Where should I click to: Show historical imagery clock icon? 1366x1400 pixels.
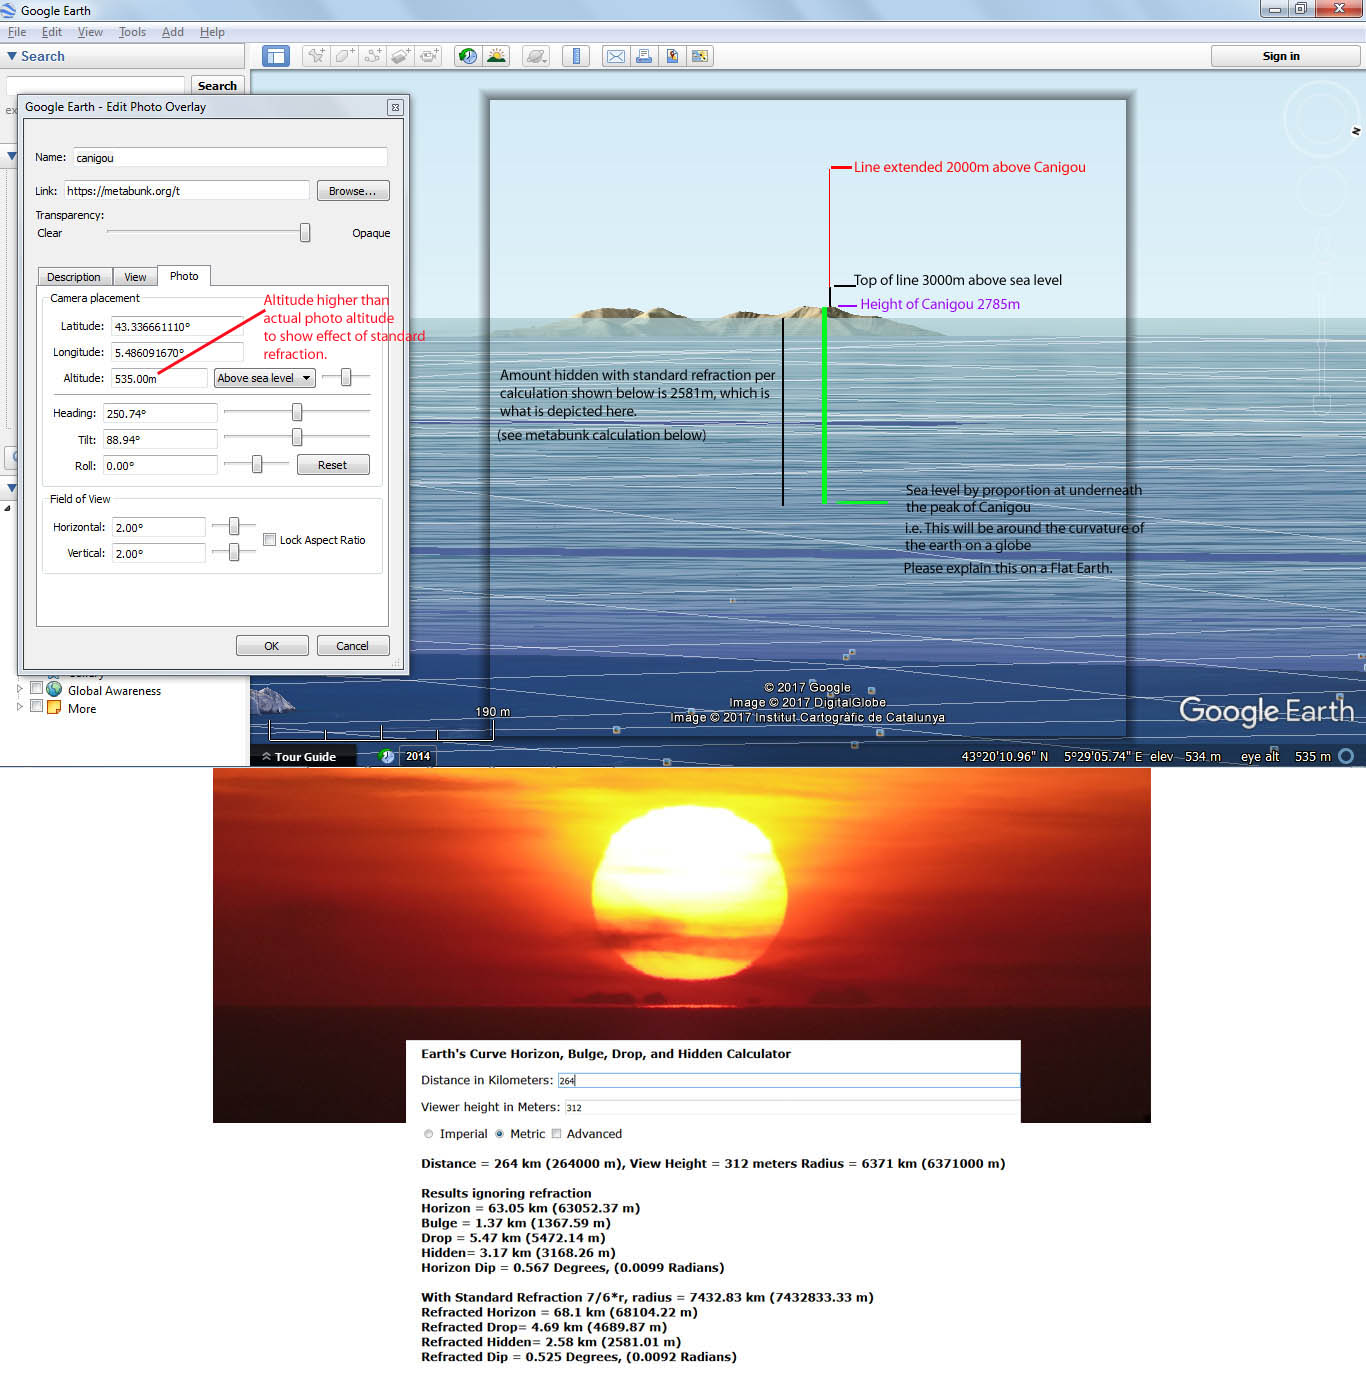tap(467, 56)
